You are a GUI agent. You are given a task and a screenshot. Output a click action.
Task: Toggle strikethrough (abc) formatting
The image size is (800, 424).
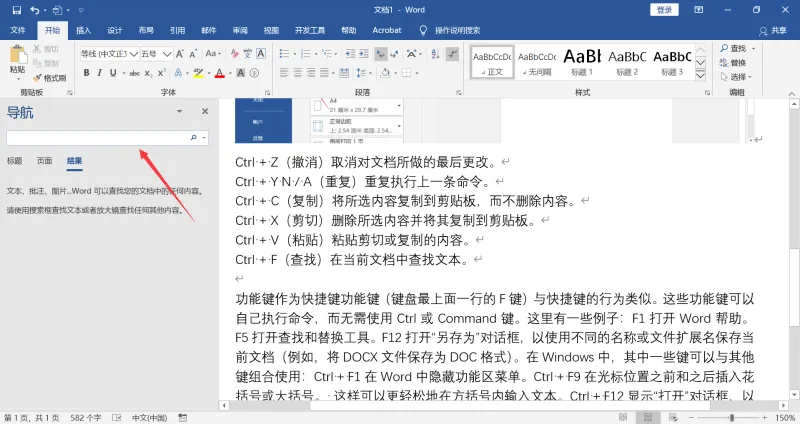pyautogui.click(x=135, y=73)
